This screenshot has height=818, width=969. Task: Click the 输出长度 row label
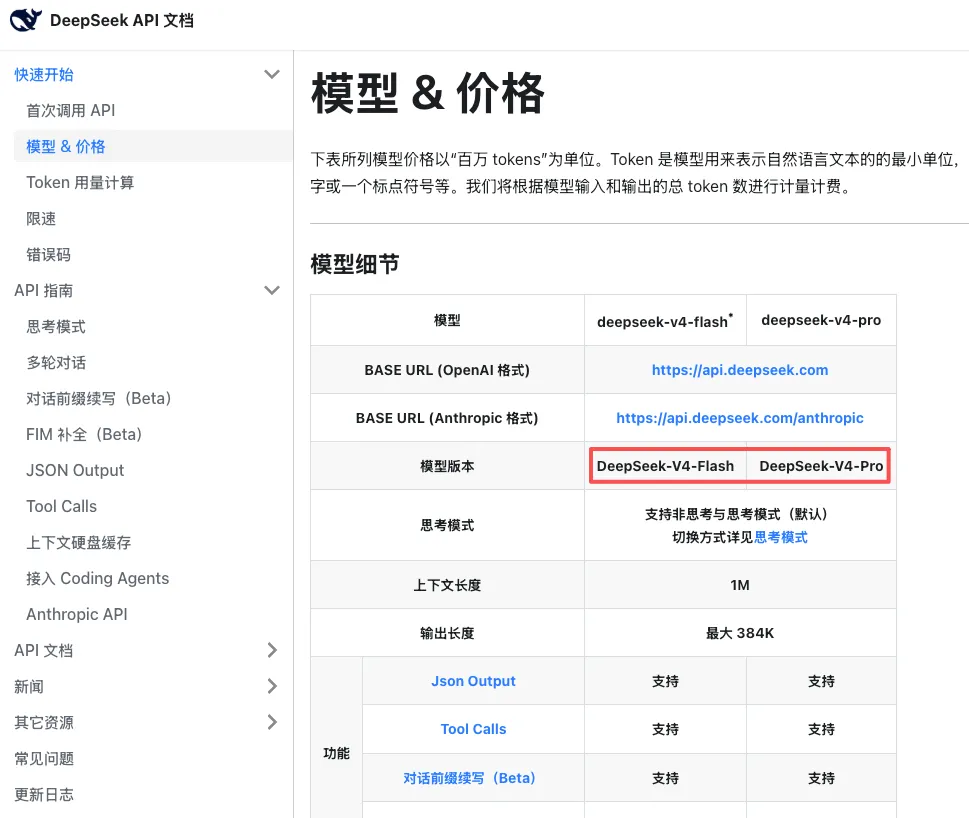click(447, 633)
